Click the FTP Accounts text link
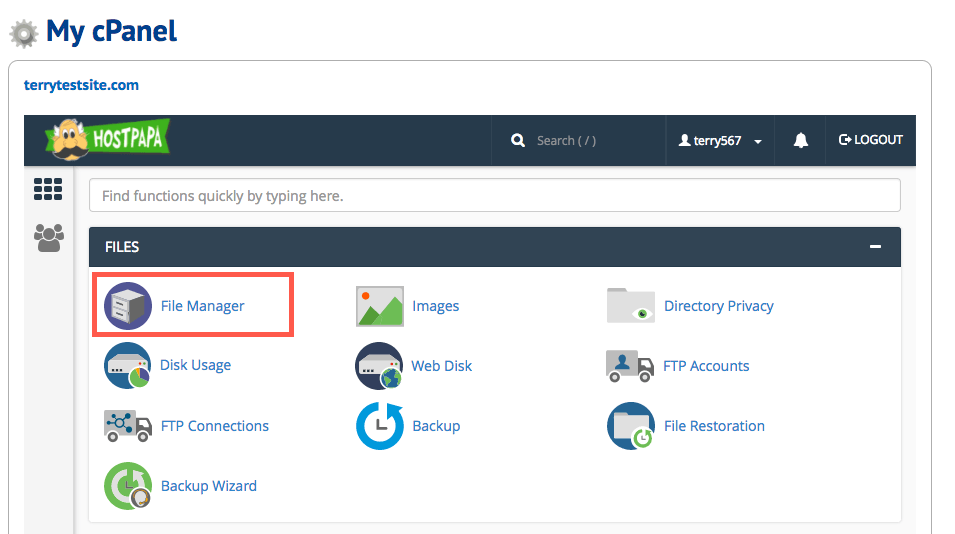Screen dimensions: 955x534 pyautogui.click(x=706, y=365)
